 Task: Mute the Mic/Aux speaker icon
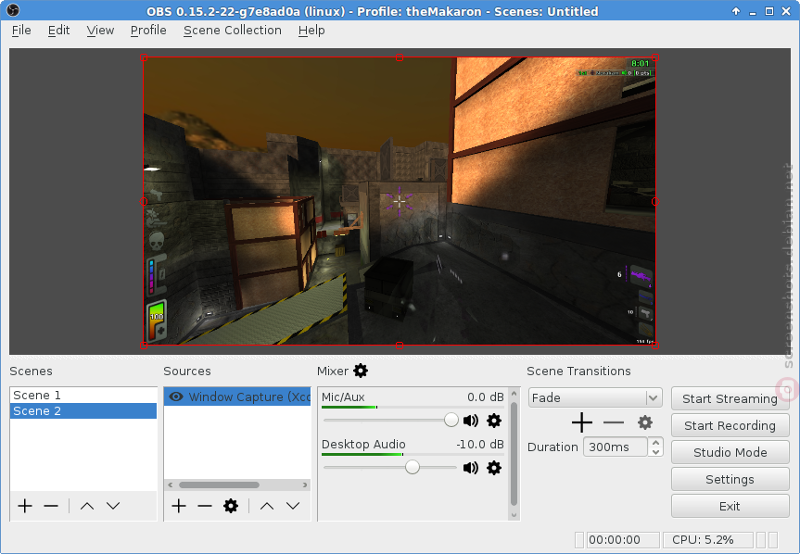point(470,420)
